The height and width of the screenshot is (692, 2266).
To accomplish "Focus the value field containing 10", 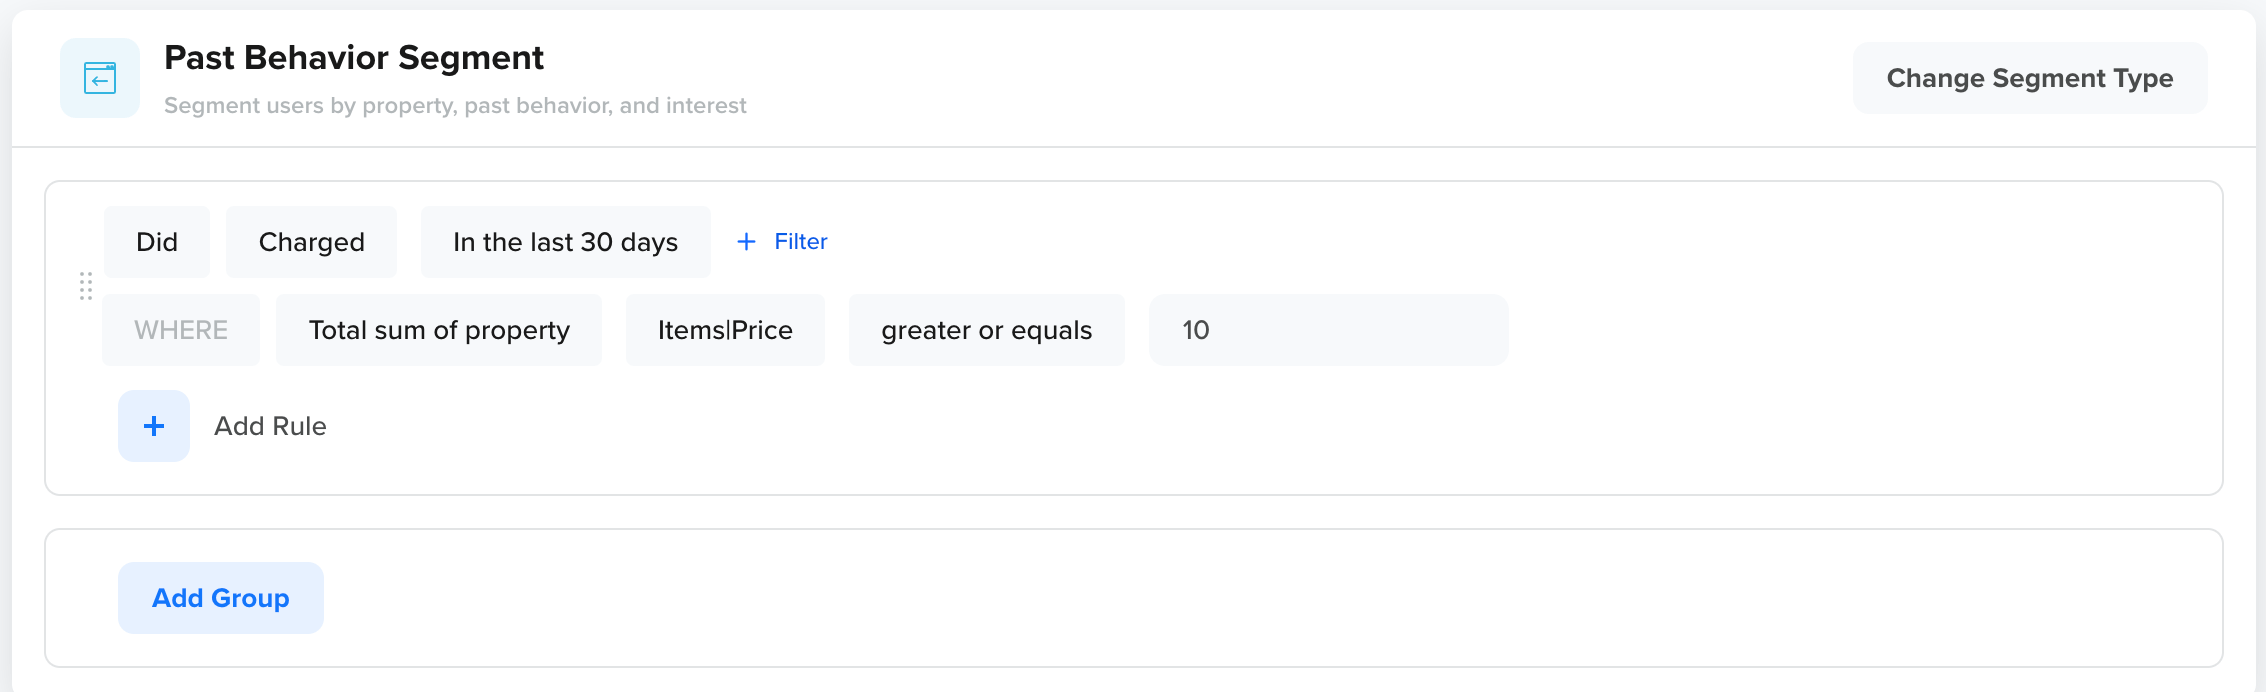I will click(1329, 330).
